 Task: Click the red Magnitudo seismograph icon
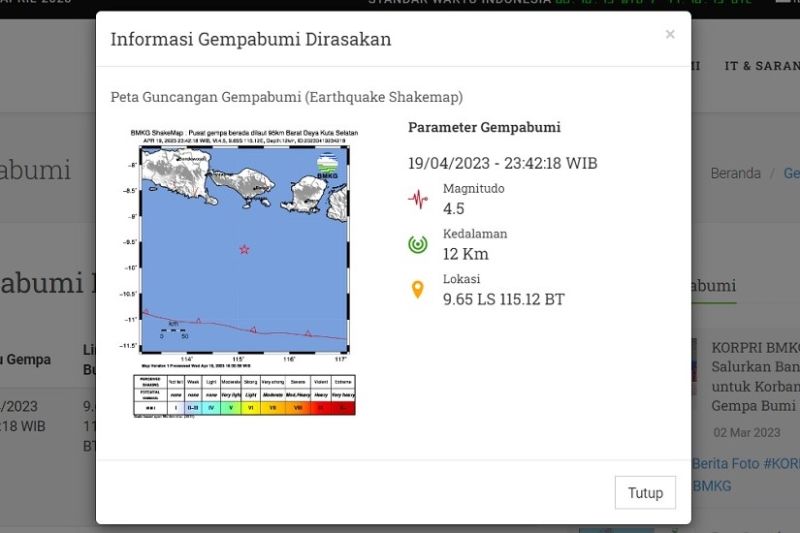click(x=417, y=198)
